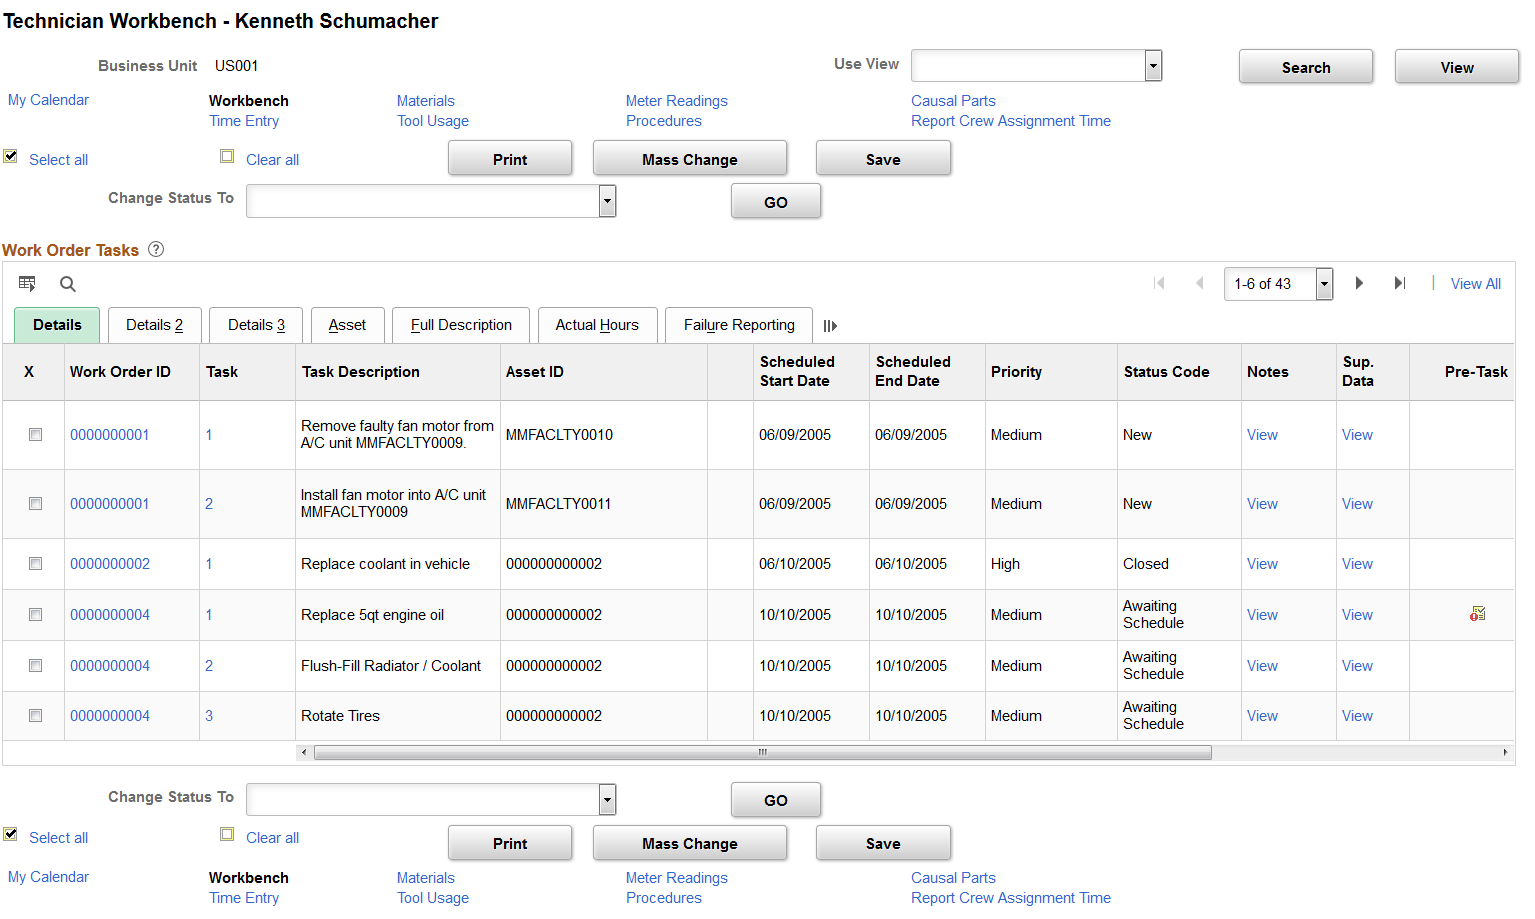The image size is (1535, 919).
Task: Open top Causal Parts link
Action: click(953, 101)
